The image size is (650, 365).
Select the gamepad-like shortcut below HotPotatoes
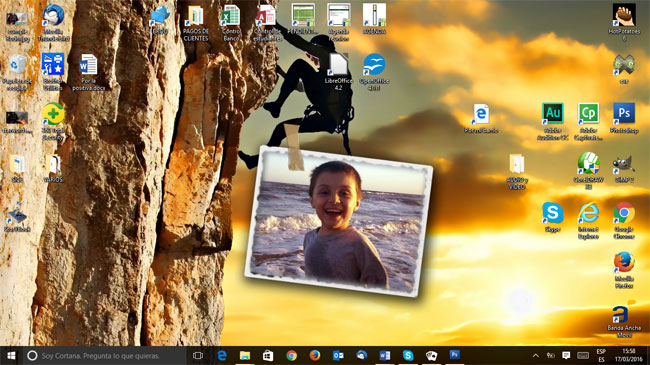click(x=624, y=69)
